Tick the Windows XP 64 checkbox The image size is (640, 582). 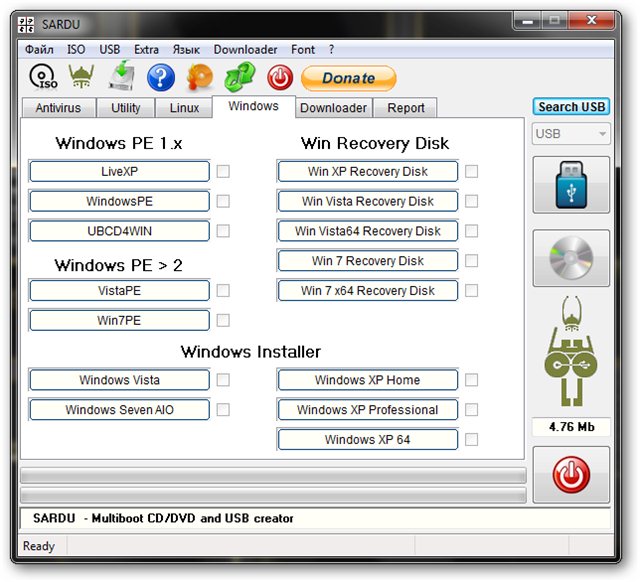pos(471,440)
